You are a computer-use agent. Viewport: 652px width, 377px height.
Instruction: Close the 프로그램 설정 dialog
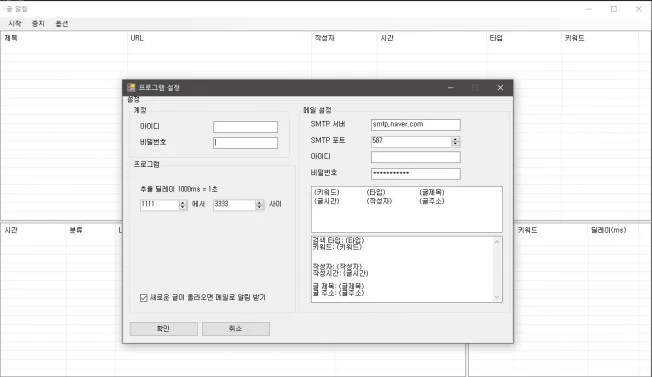tap(500, 88)
